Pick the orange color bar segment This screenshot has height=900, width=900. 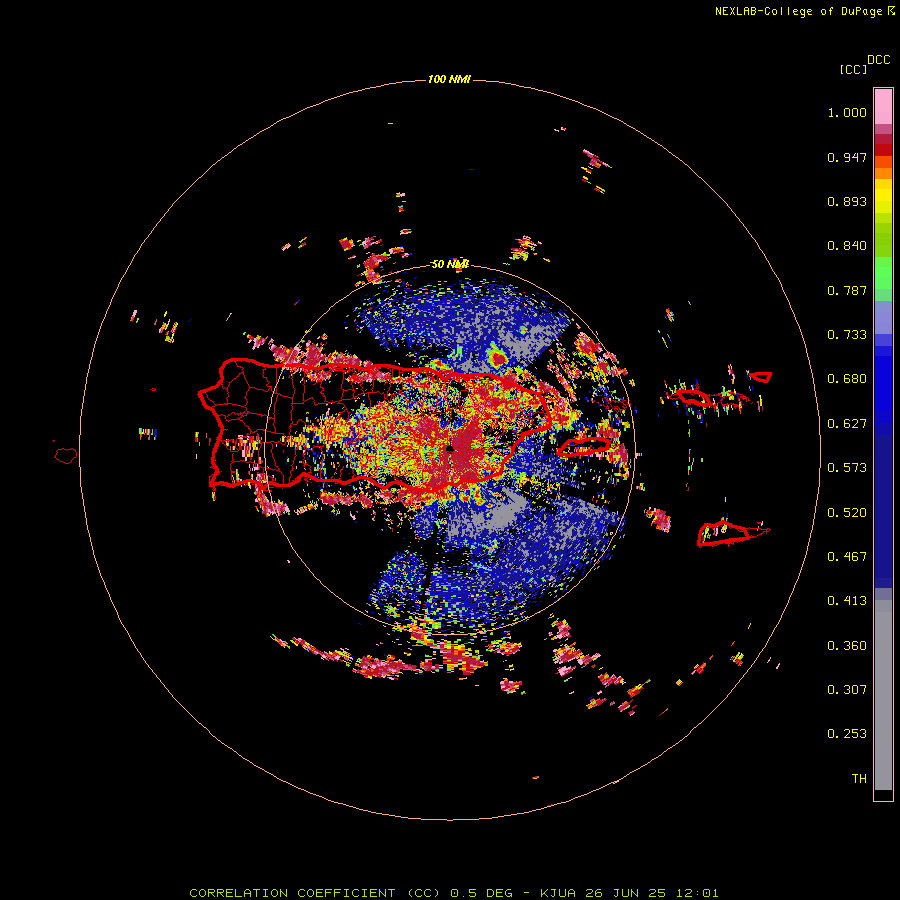click(883, 173)
